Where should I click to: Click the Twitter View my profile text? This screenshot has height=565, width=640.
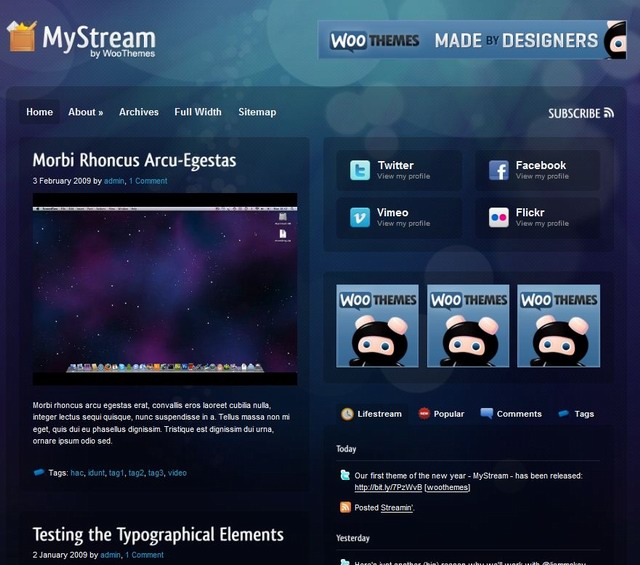pos(404,176)
